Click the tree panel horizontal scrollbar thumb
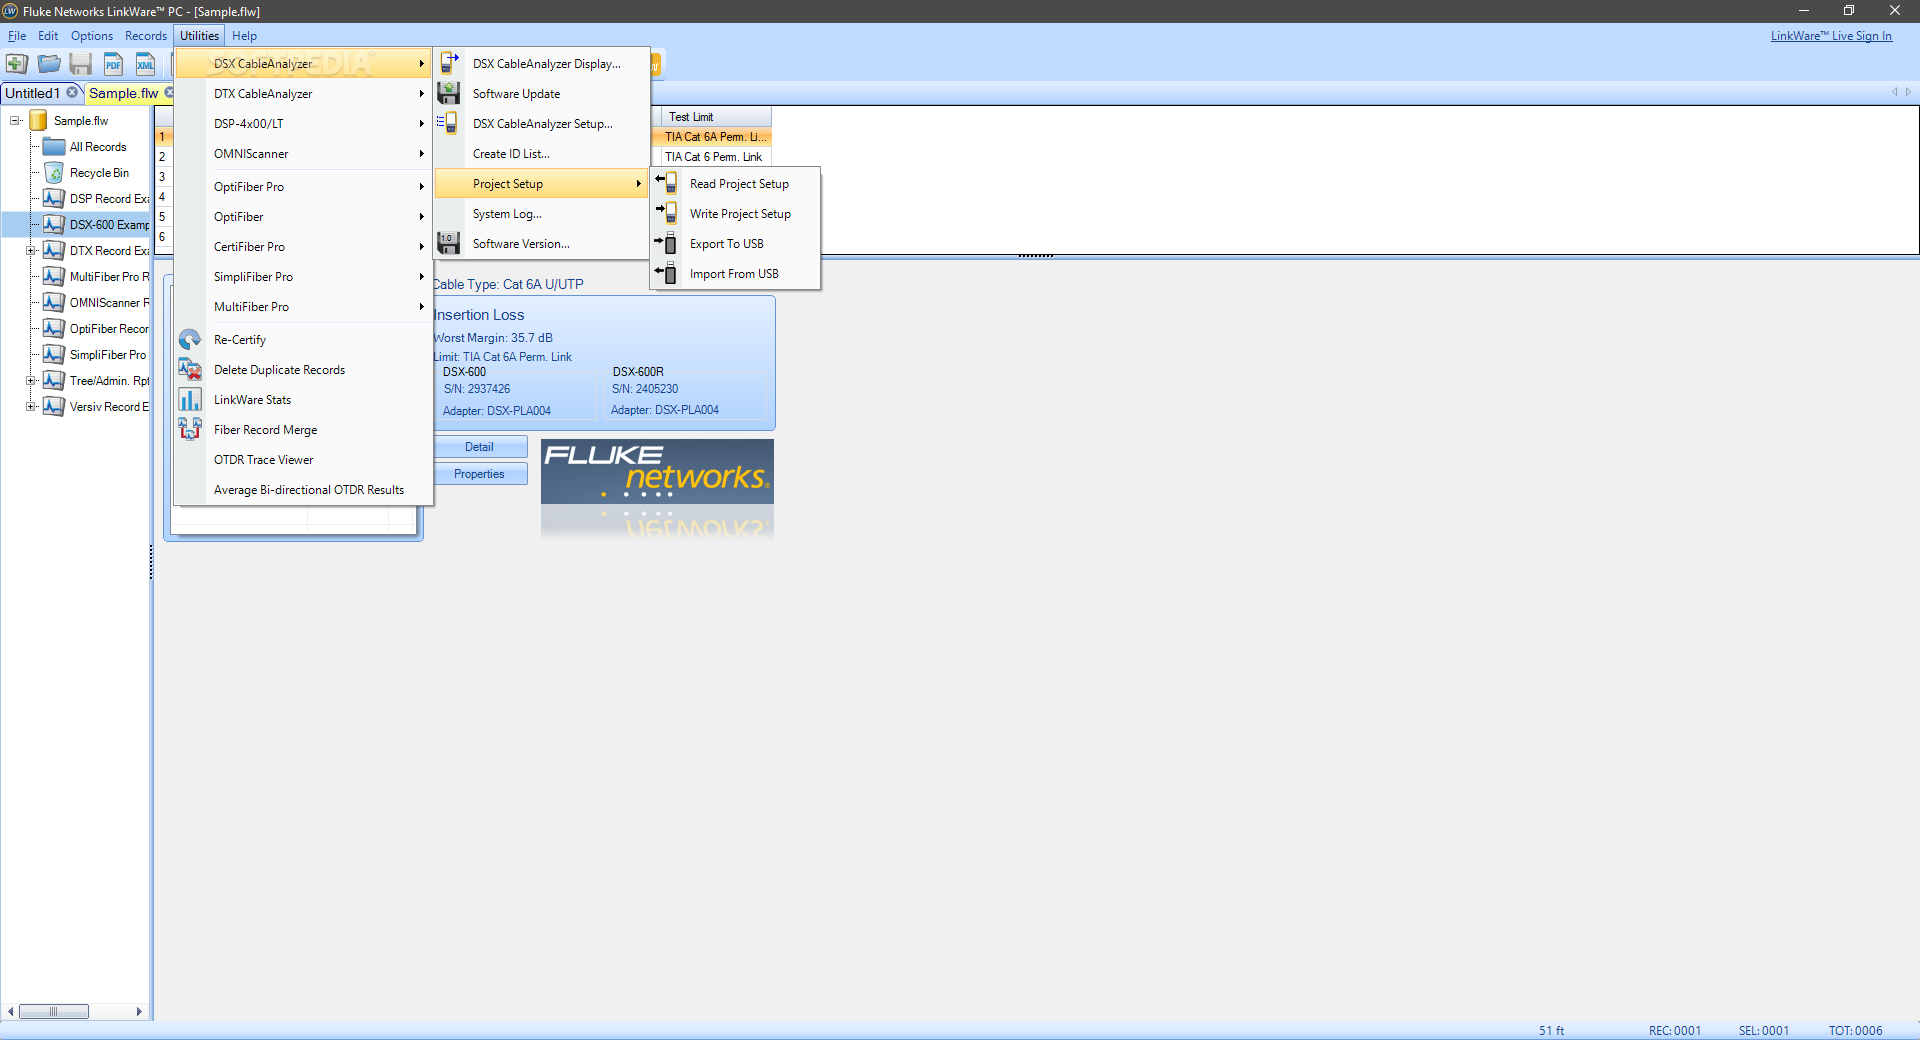This screenshot has width=1920, height=1040. (54, 1011)
